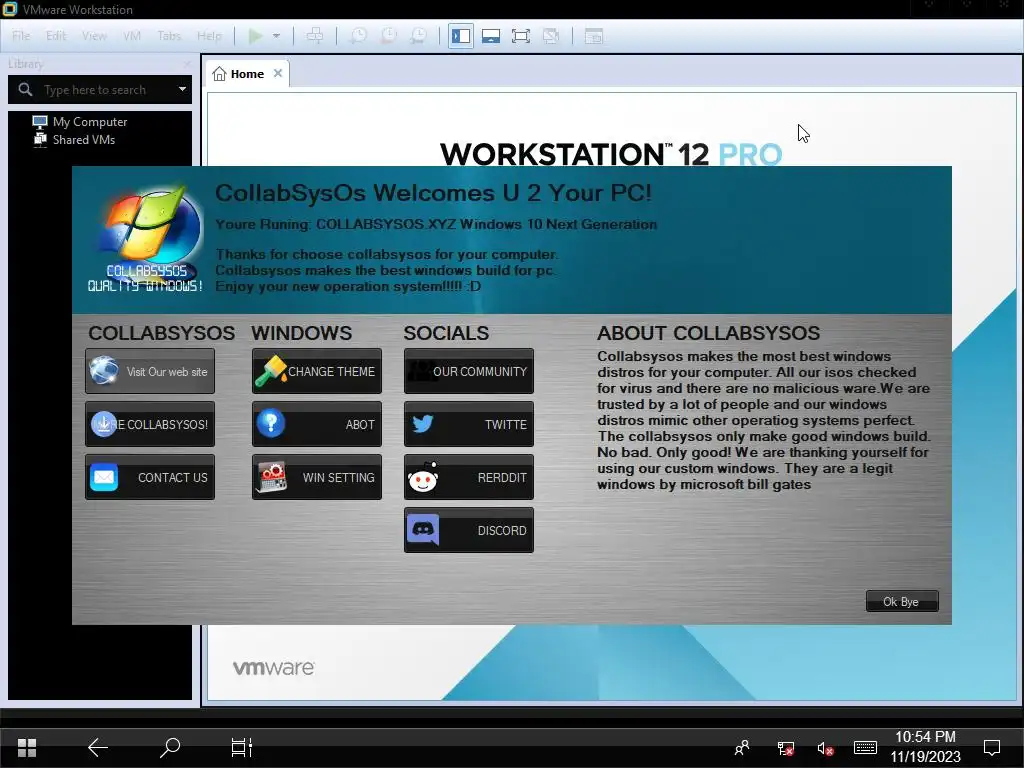
Task: Click the VMware Workstation title bar icon
Action: [x=10, y=9]
